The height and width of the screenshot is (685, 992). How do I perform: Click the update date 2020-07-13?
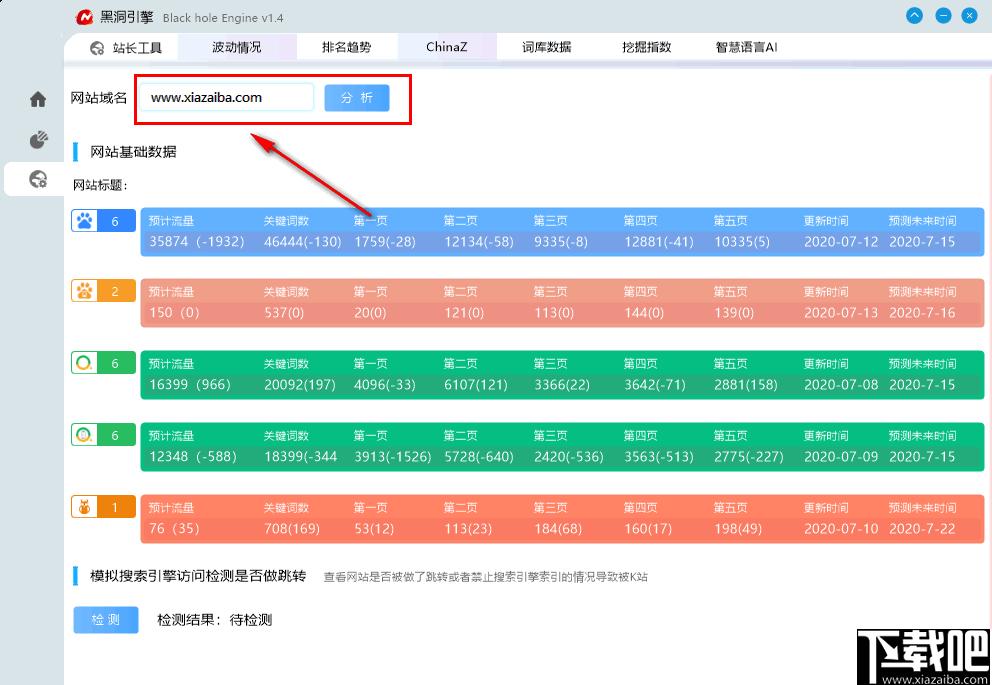(841, 312)
